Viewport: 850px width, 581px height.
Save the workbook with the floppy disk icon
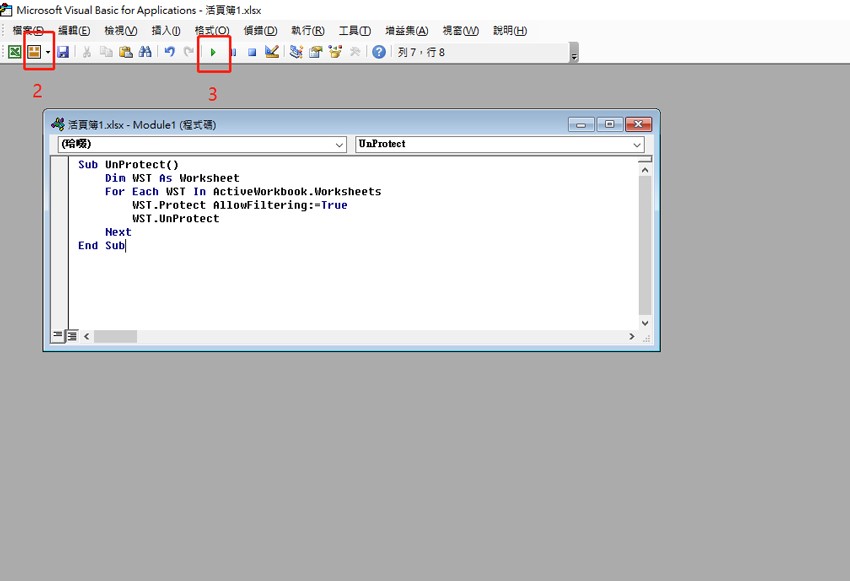click(x=63, y=52)
